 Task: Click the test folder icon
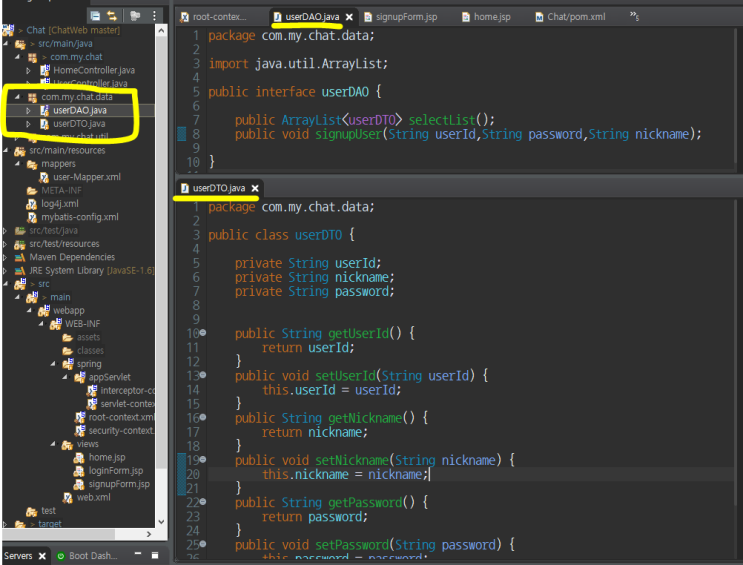[32, 511]
